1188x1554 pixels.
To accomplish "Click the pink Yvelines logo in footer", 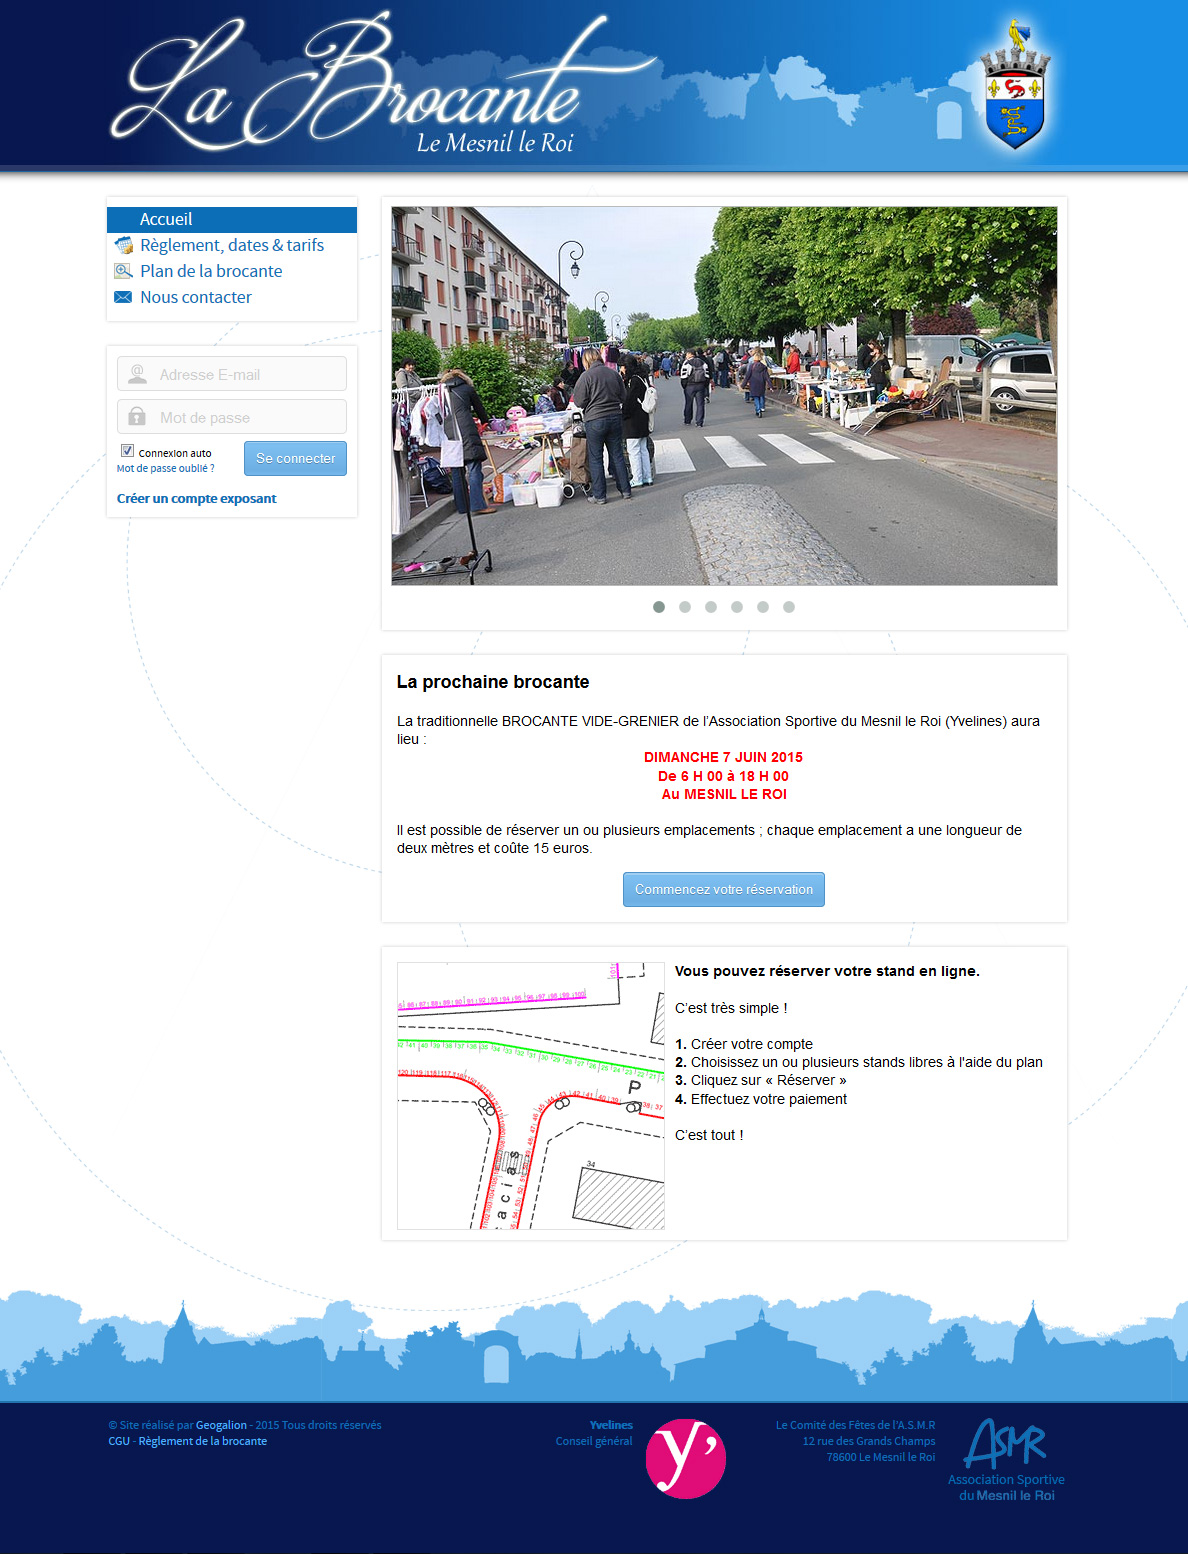I will (x=685, y=1458).
